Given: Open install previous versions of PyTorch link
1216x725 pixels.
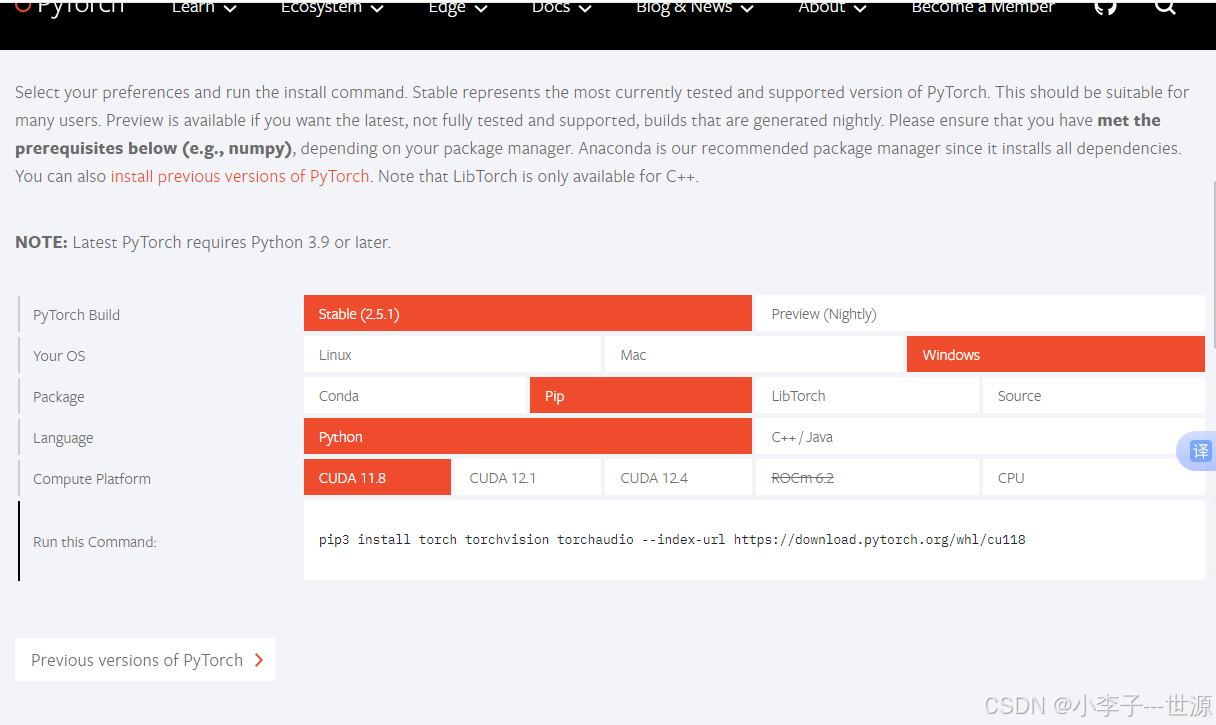Looking at the screenshot, I should (240, 176).
